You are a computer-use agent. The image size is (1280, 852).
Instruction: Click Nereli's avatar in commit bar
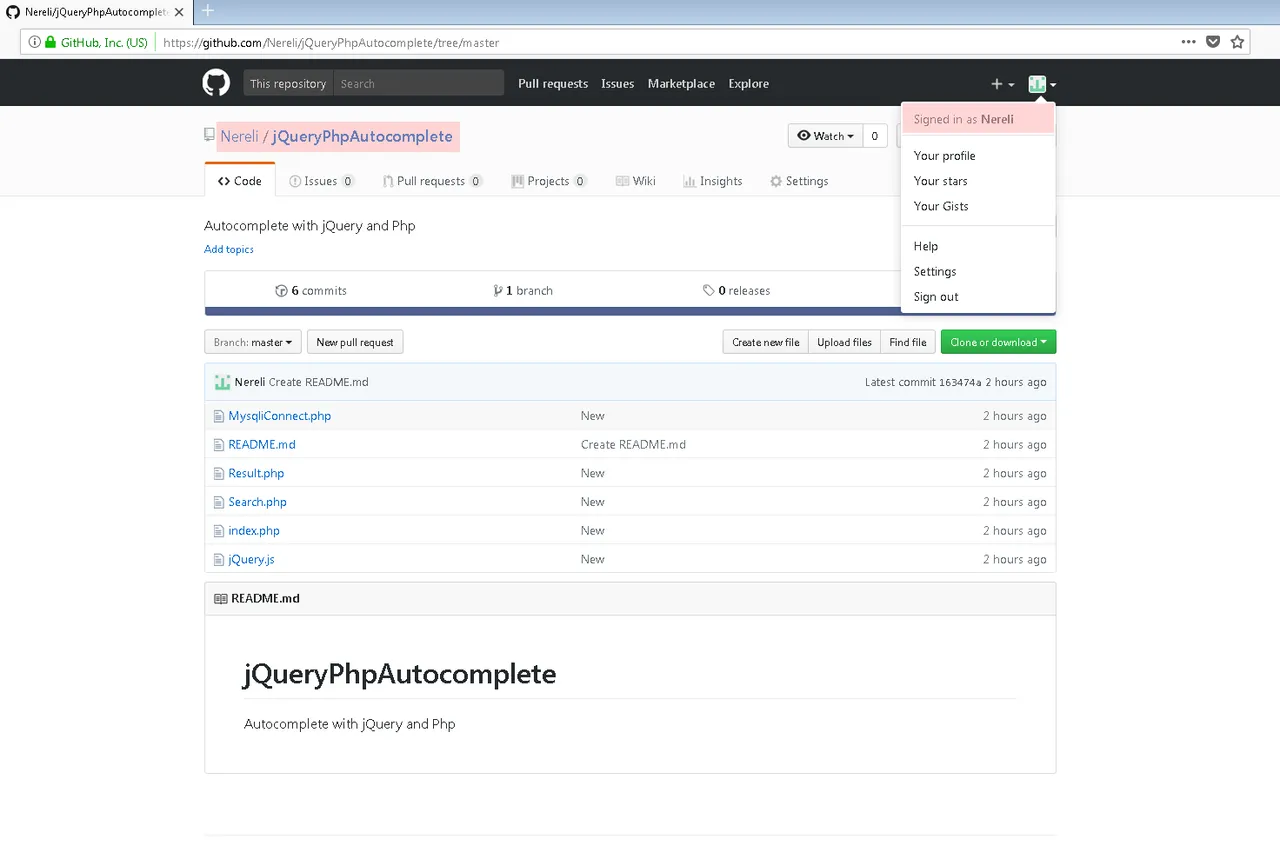click(222, 382)
